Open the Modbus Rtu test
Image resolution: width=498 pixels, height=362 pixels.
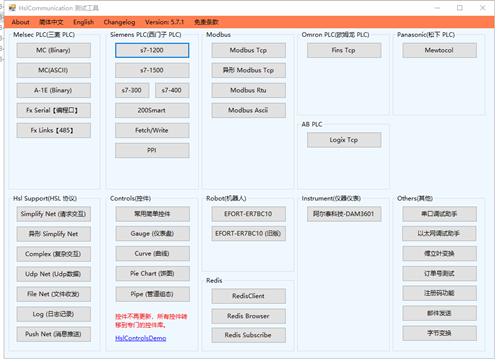(248, 90)
